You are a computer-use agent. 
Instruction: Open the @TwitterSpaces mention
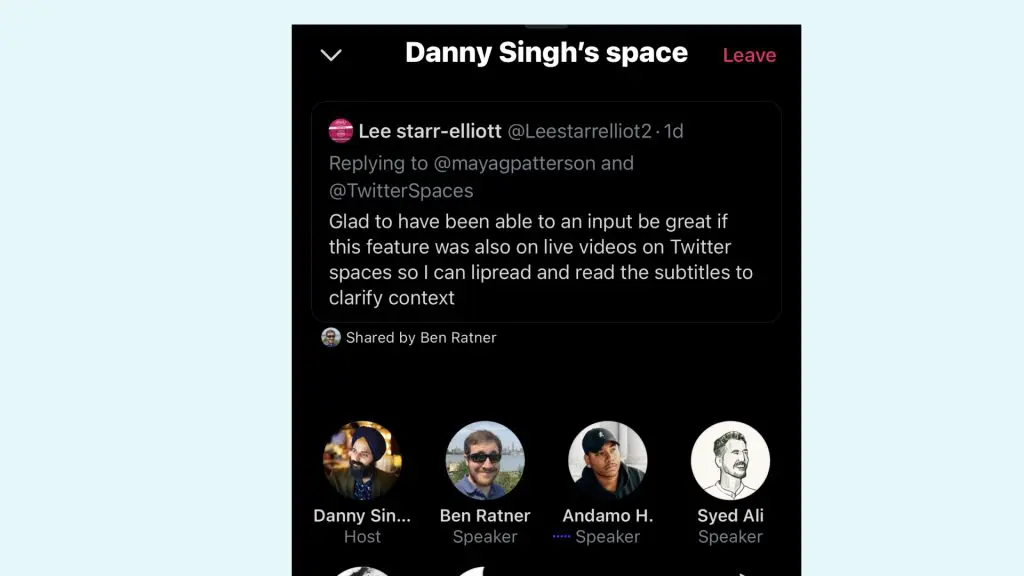click(x=401, y=190)
